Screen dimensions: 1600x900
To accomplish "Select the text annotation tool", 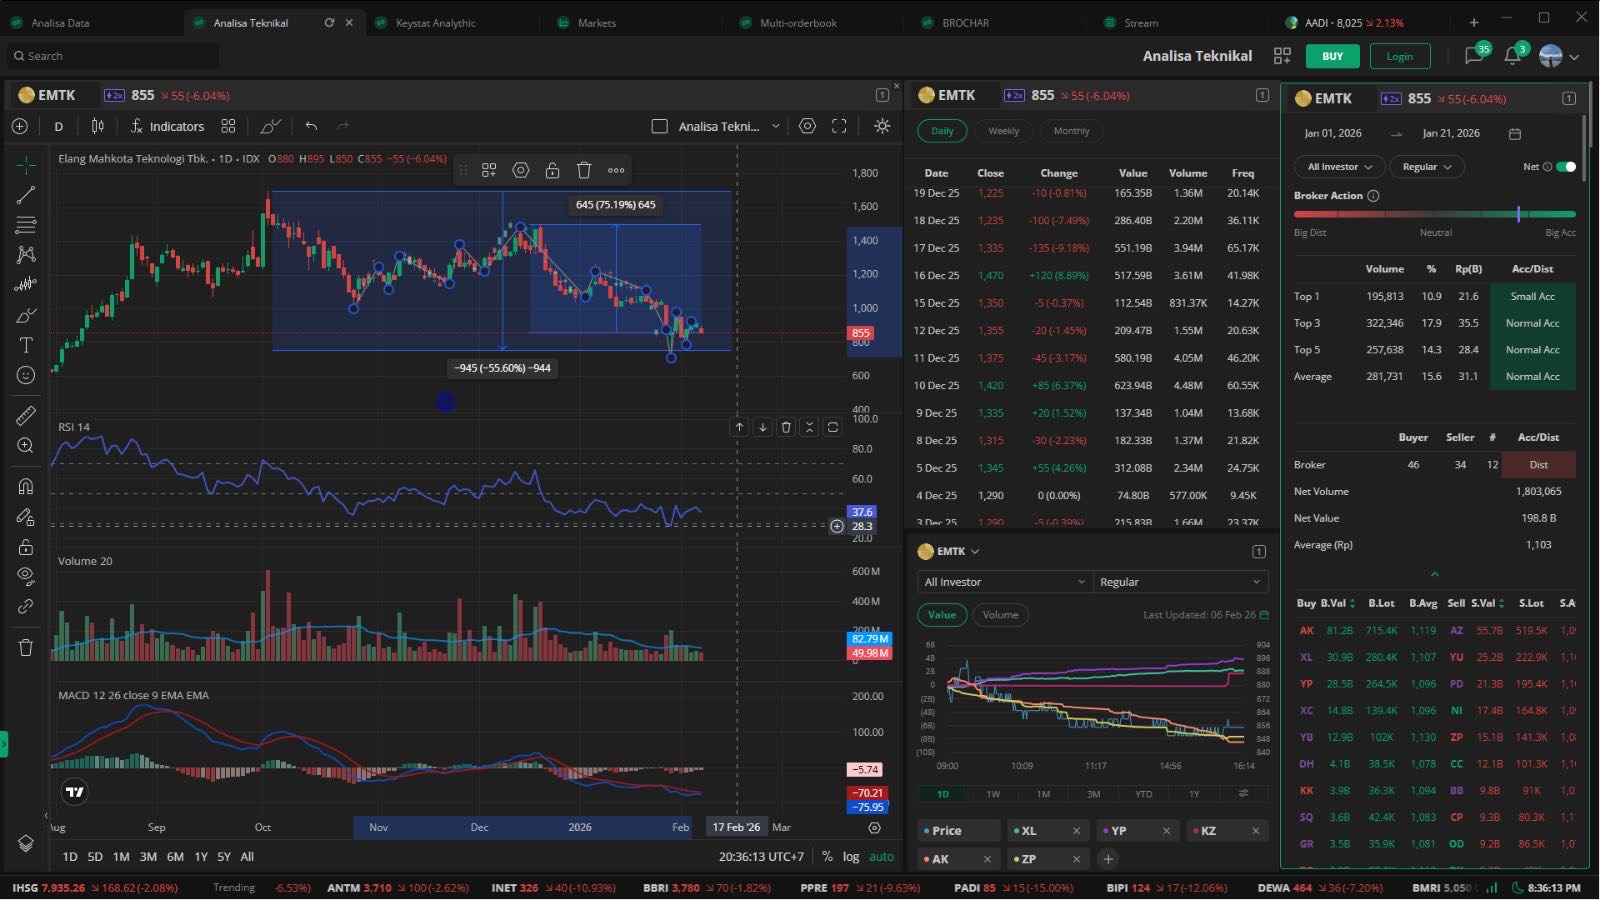I will pyautogui.click(x=26, y=345).
